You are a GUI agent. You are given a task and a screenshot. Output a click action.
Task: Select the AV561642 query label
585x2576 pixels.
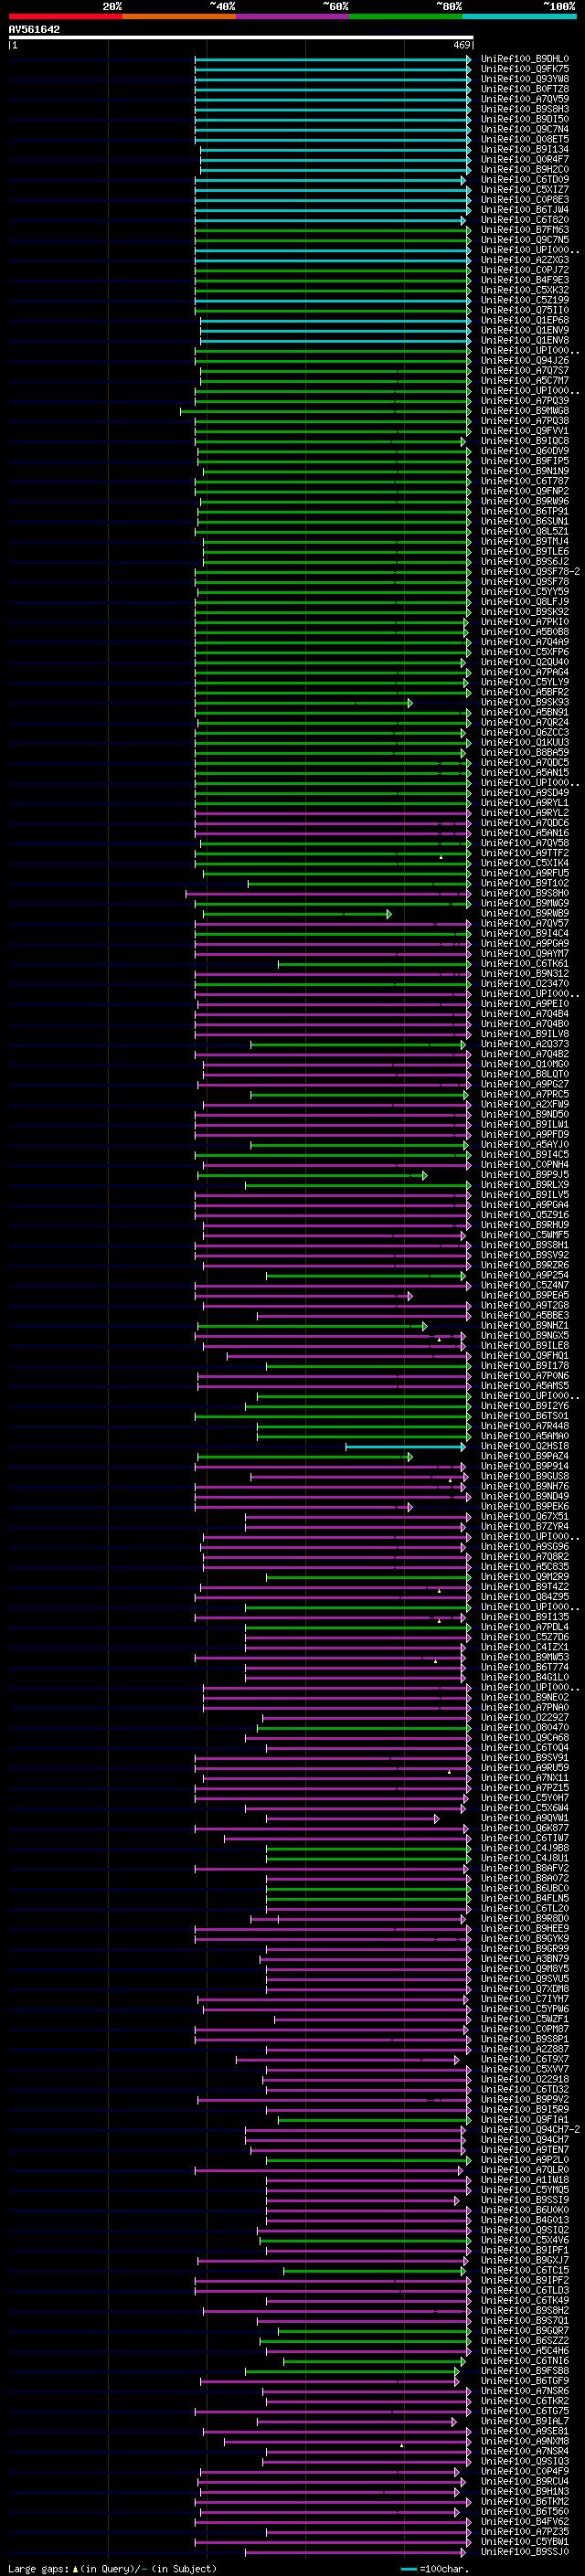[x=34, y=30]
